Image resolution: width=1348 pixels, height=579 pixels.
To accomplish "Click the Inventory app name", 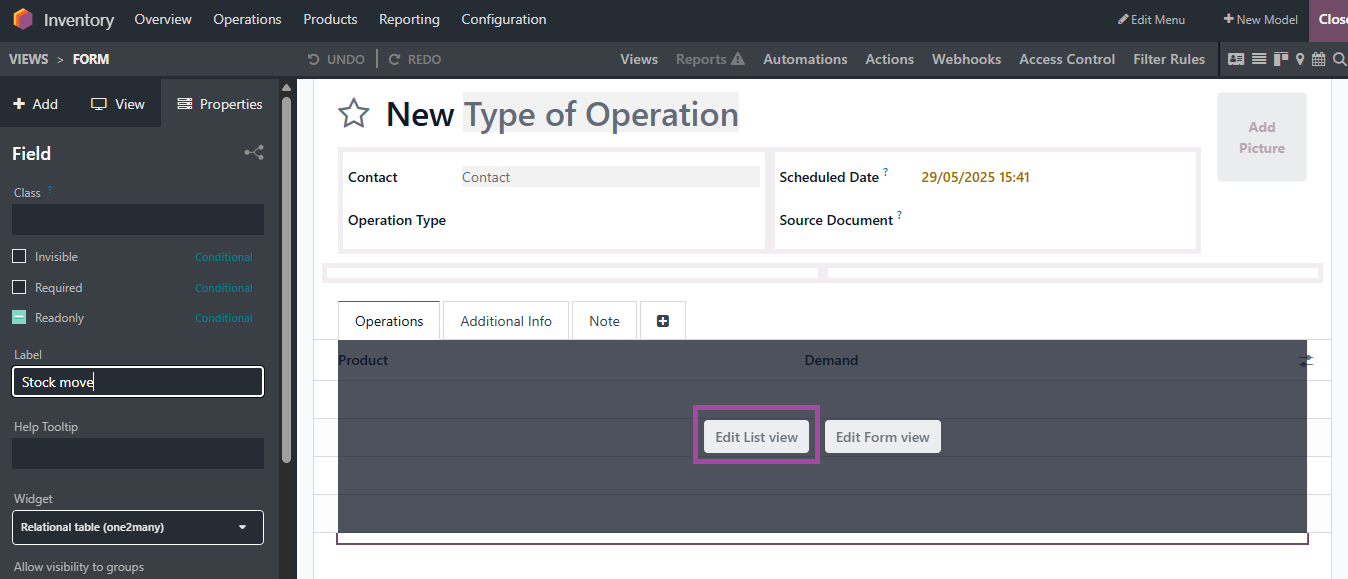I will (x=79, y=20).
